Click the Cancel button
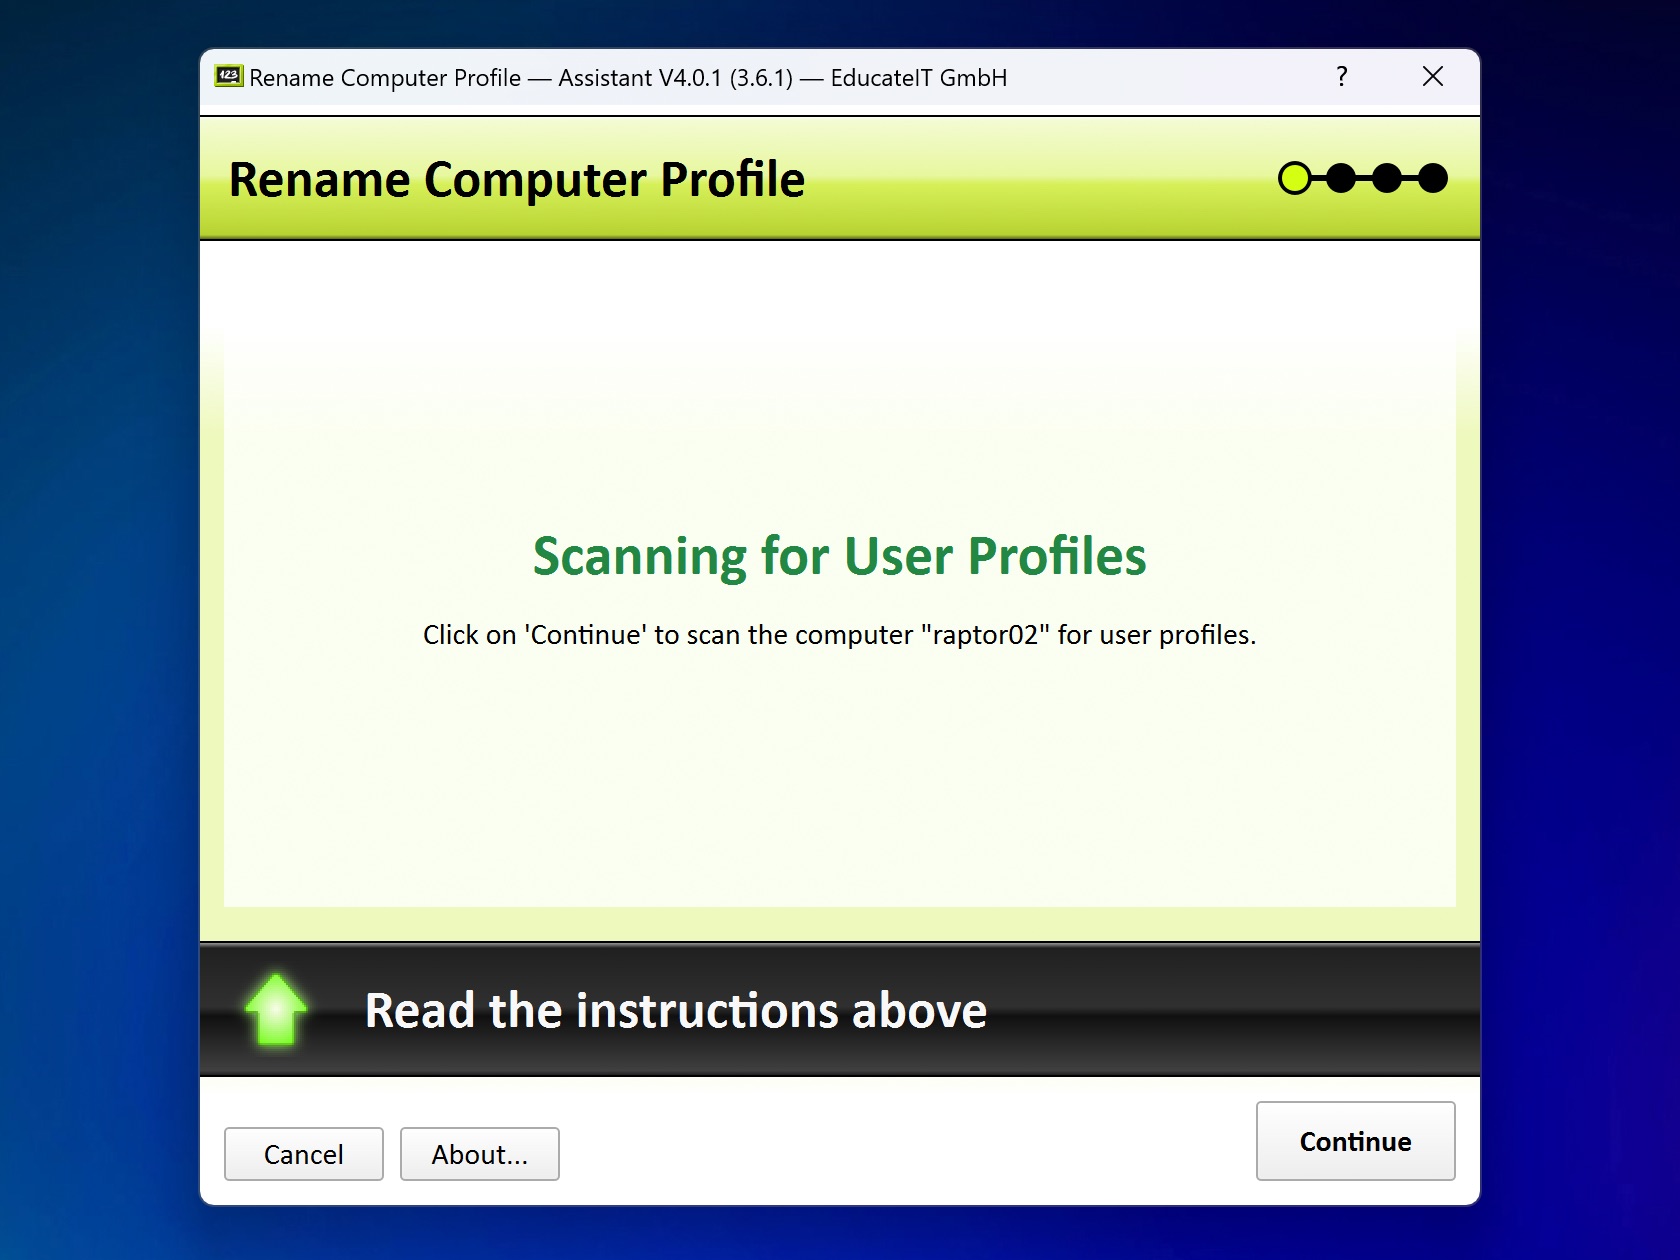The width and height of the screenshot is (1680, 1260). 303,1154
